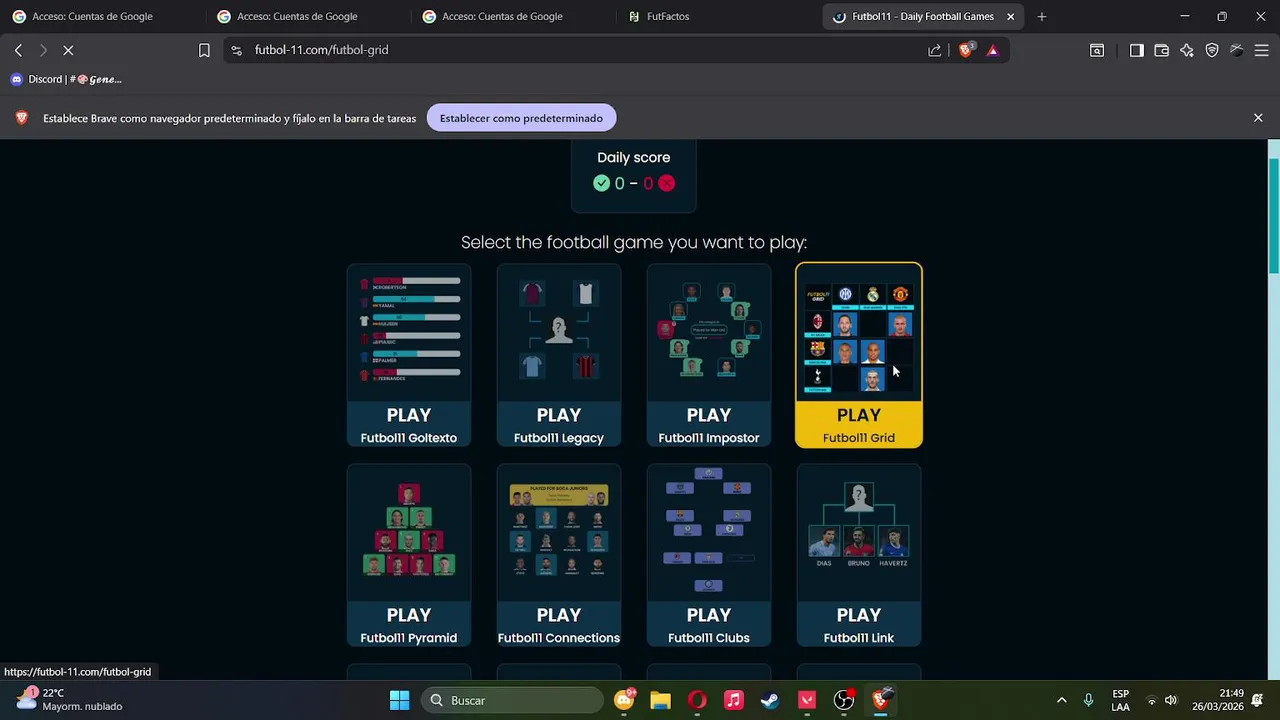The width and height of the screenshot is (1280, 720).
Task: Bookmark this page with the bookmark icon
Action: coord(204,50)
